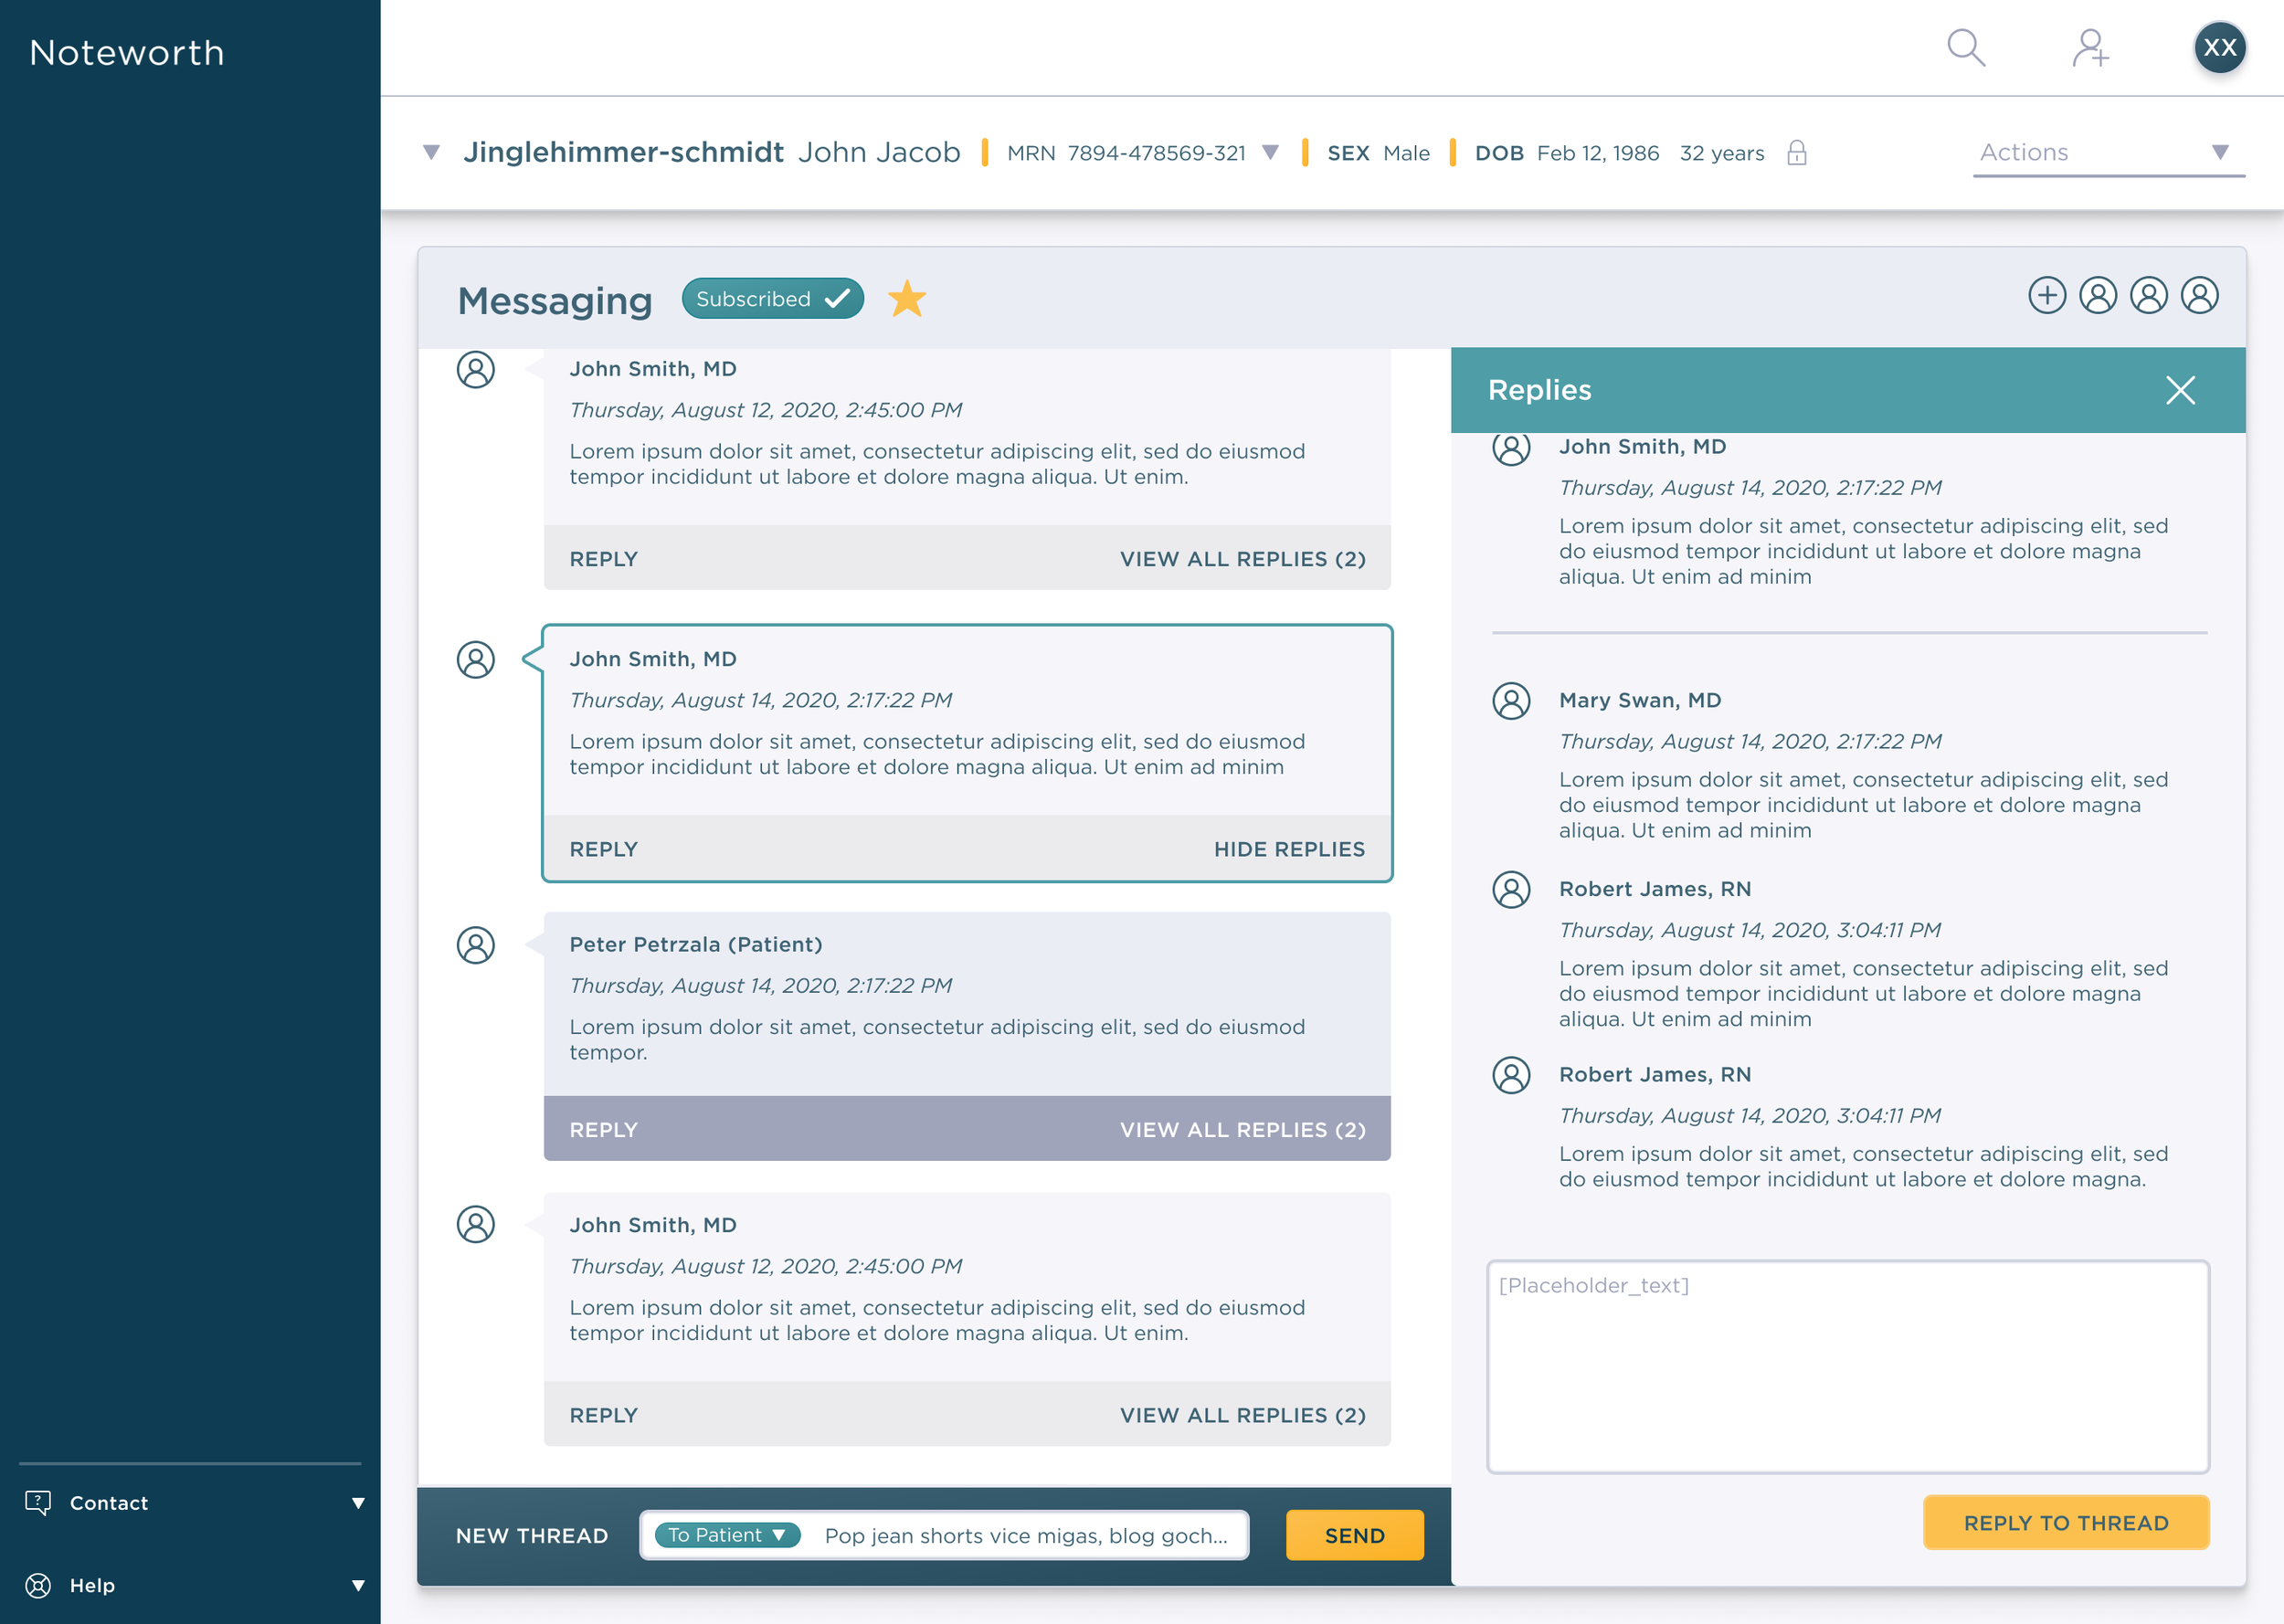Screen dimensions: 2284x1624
Task: Star the Messaging panel favorite icon
Action: (907, 298)
